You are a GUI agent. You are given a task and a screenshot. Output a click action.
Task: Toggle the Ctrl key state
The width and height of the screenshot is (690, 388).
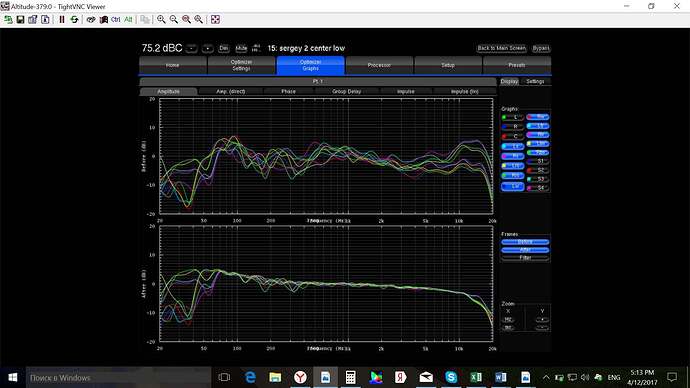click(x=116, y=19)
